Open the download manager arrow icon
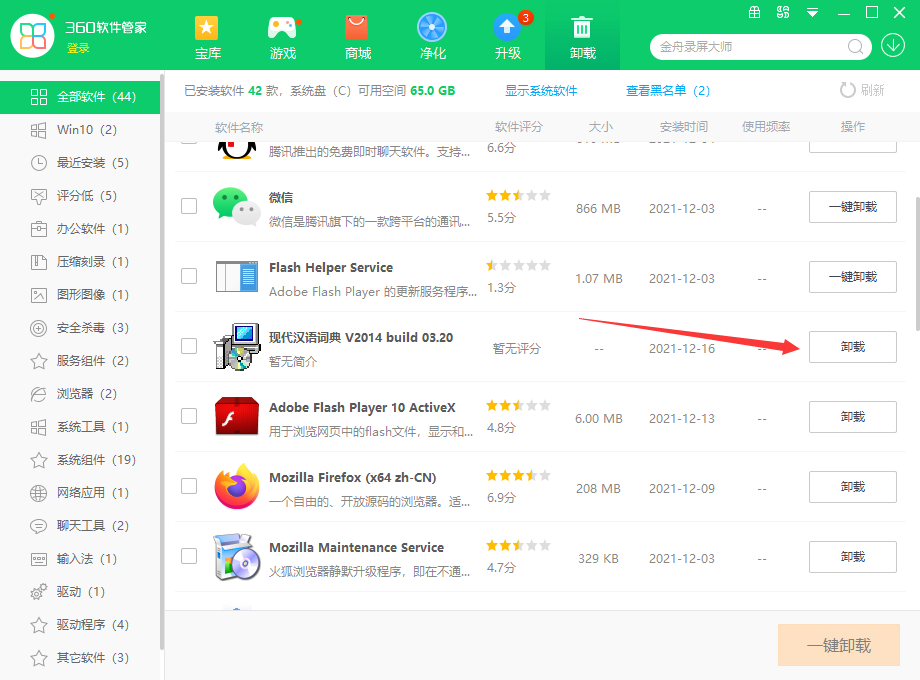920x680 pixels. tap(892, 46)
